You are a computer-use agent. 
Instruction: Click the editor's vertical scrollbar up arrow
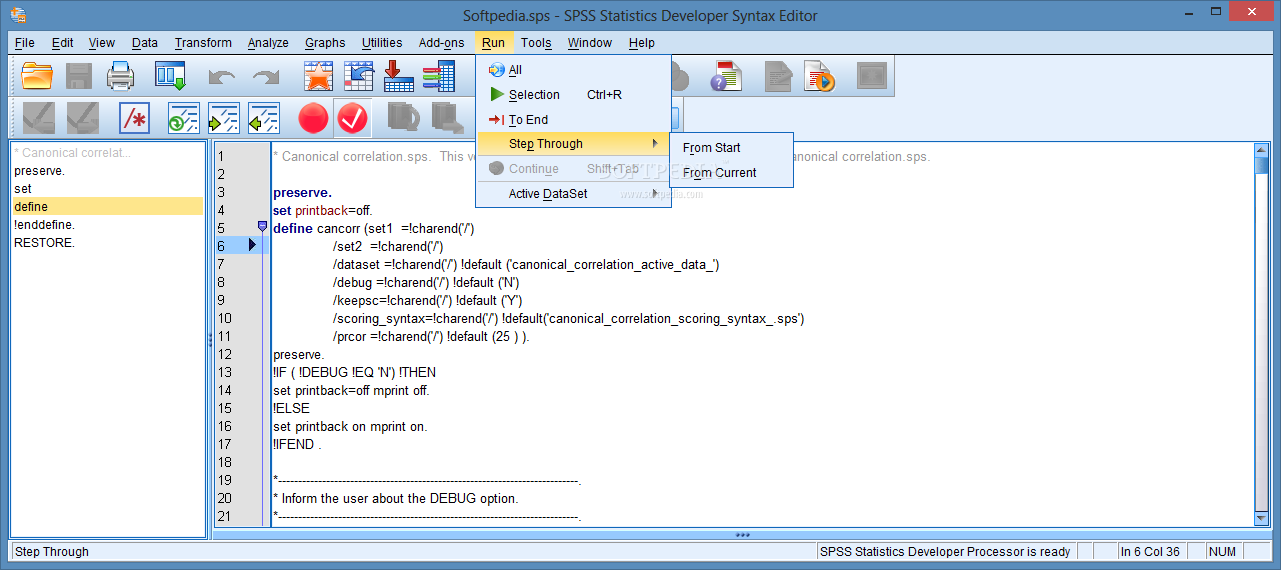tap(1262, 151)
